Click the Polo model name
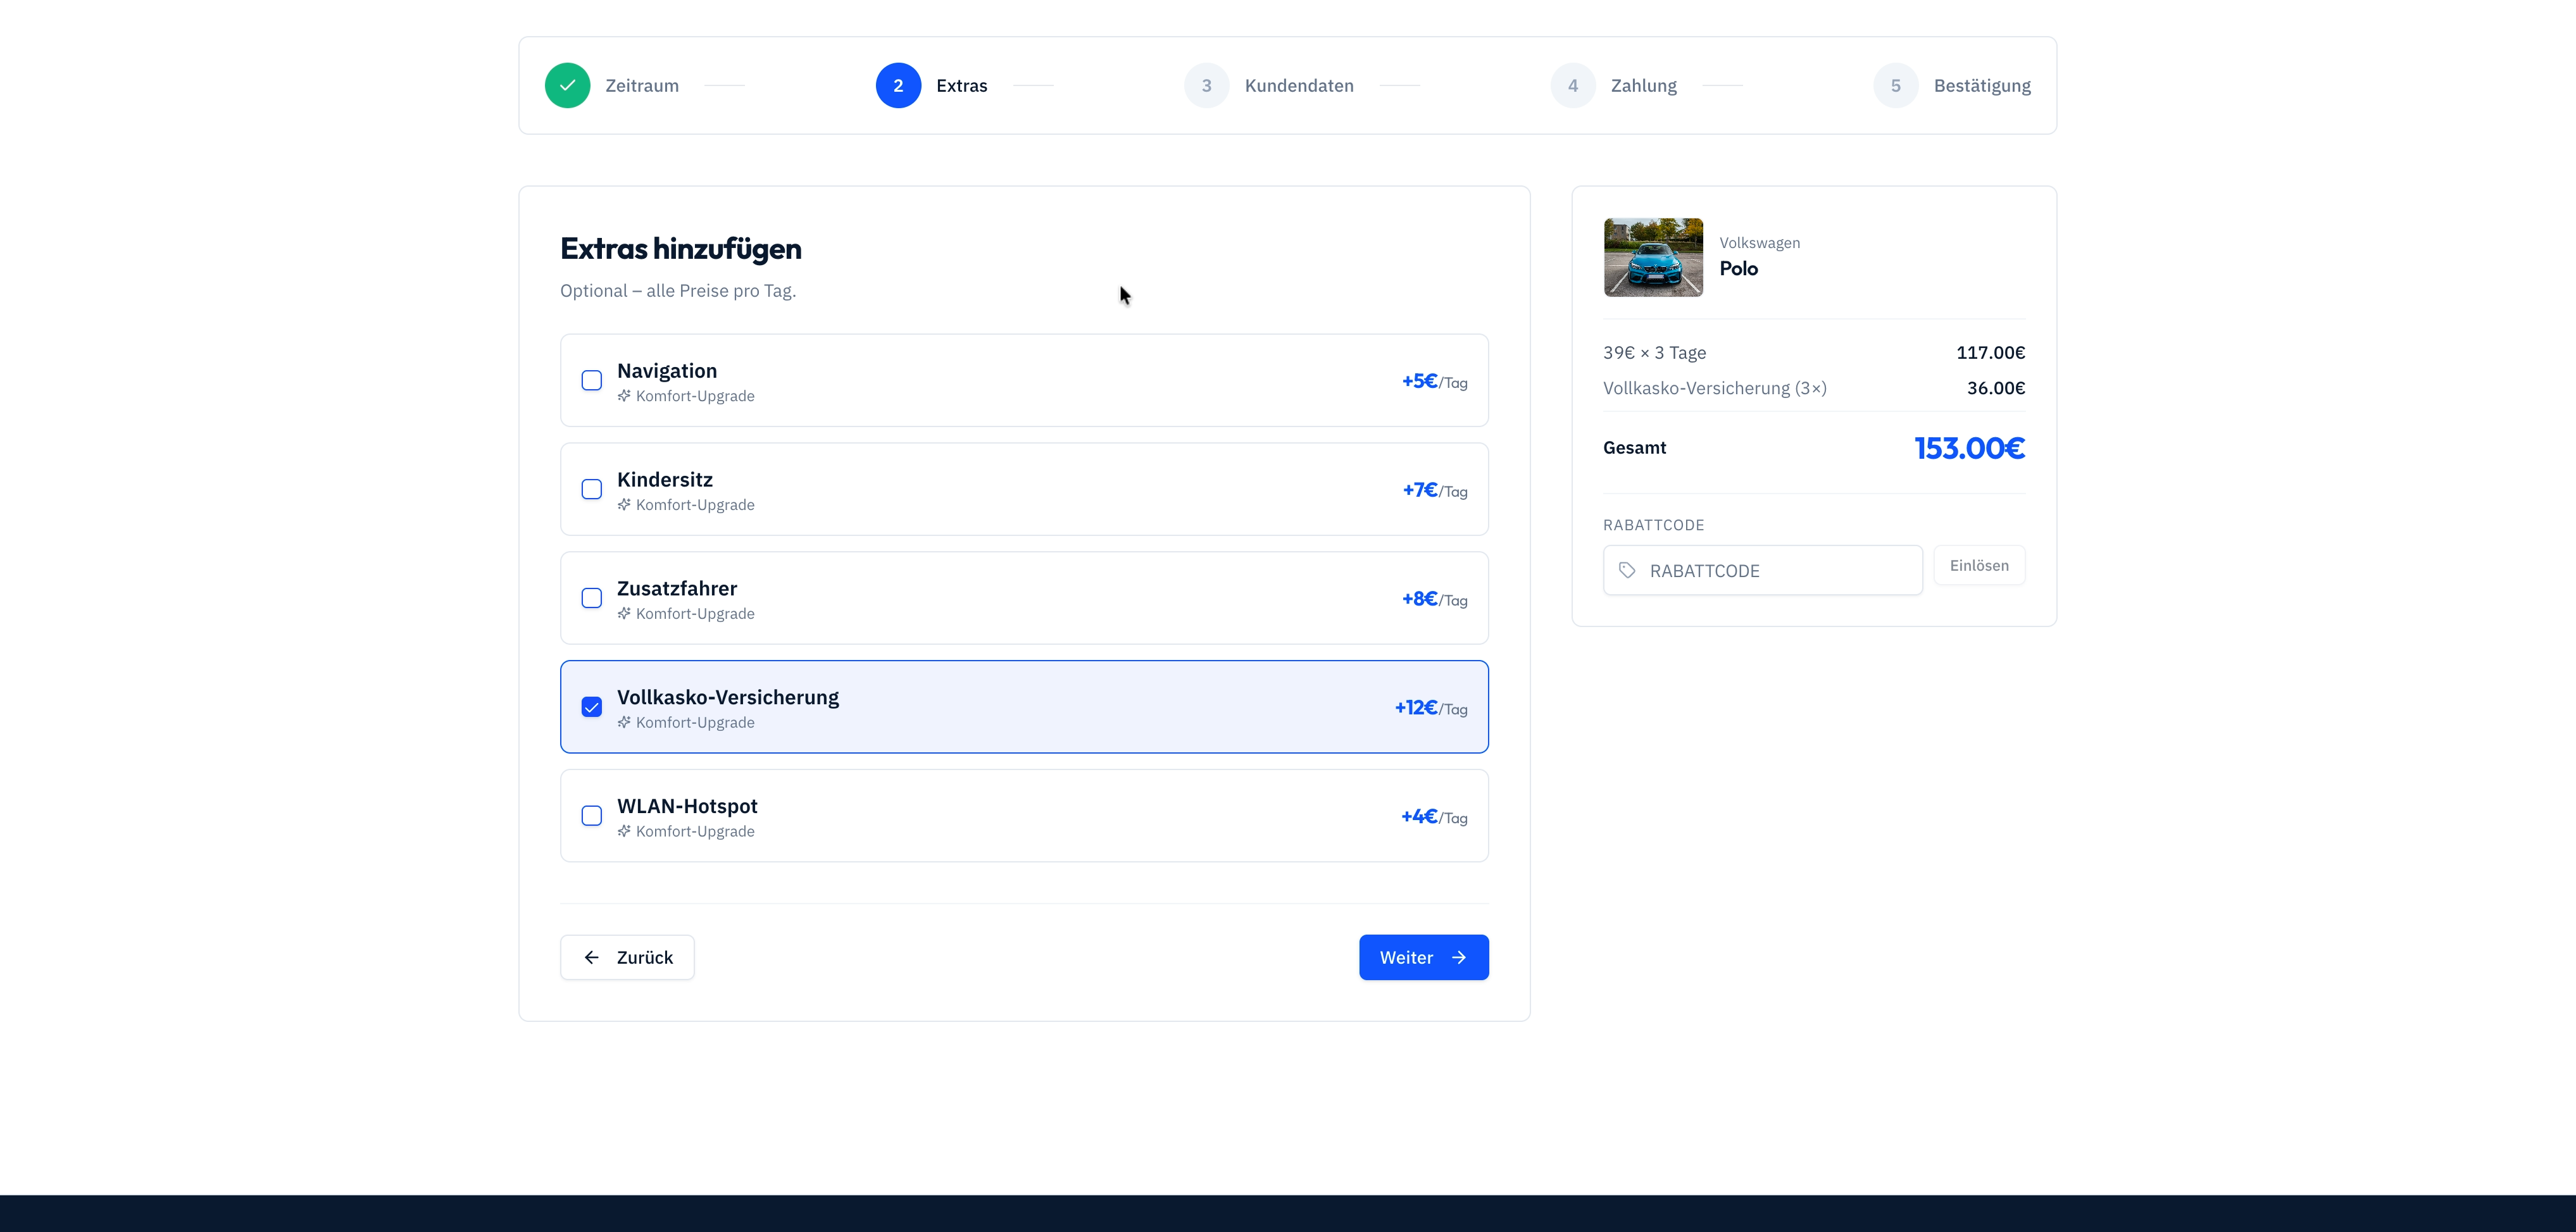The image size is (2576, 1232). point(1738,268)
